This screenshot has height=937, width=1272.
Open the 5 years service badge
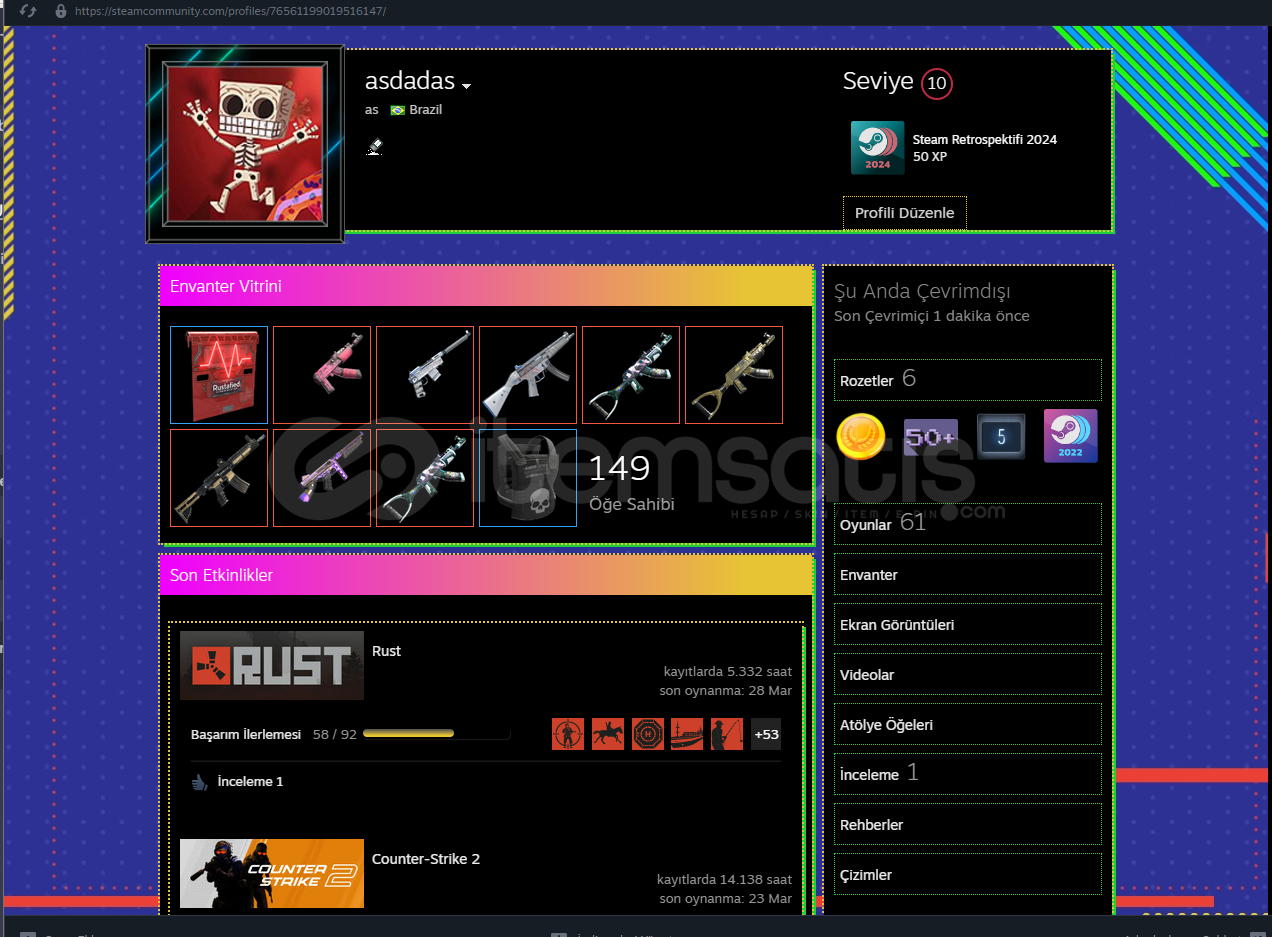pos(1001,436)
